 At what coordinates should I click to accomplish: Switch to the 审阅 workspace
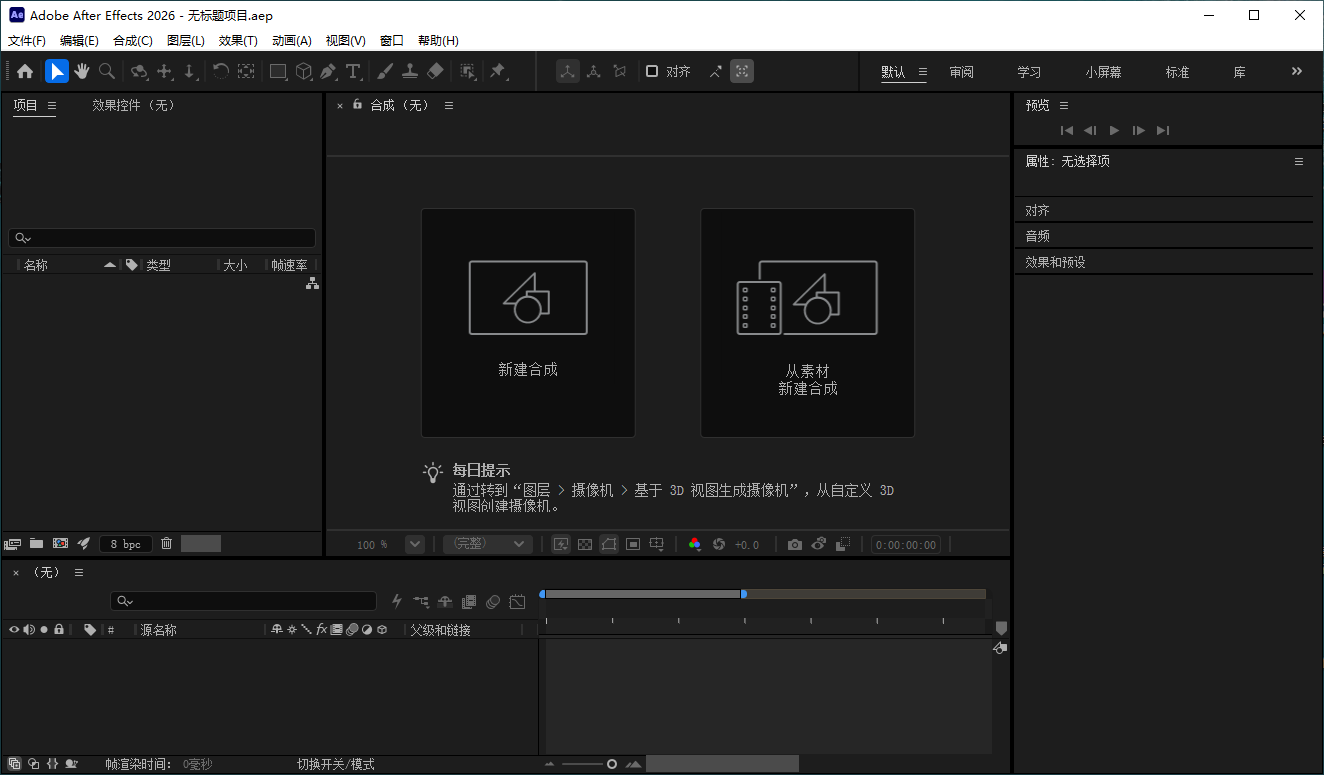[x=961, y=72]
